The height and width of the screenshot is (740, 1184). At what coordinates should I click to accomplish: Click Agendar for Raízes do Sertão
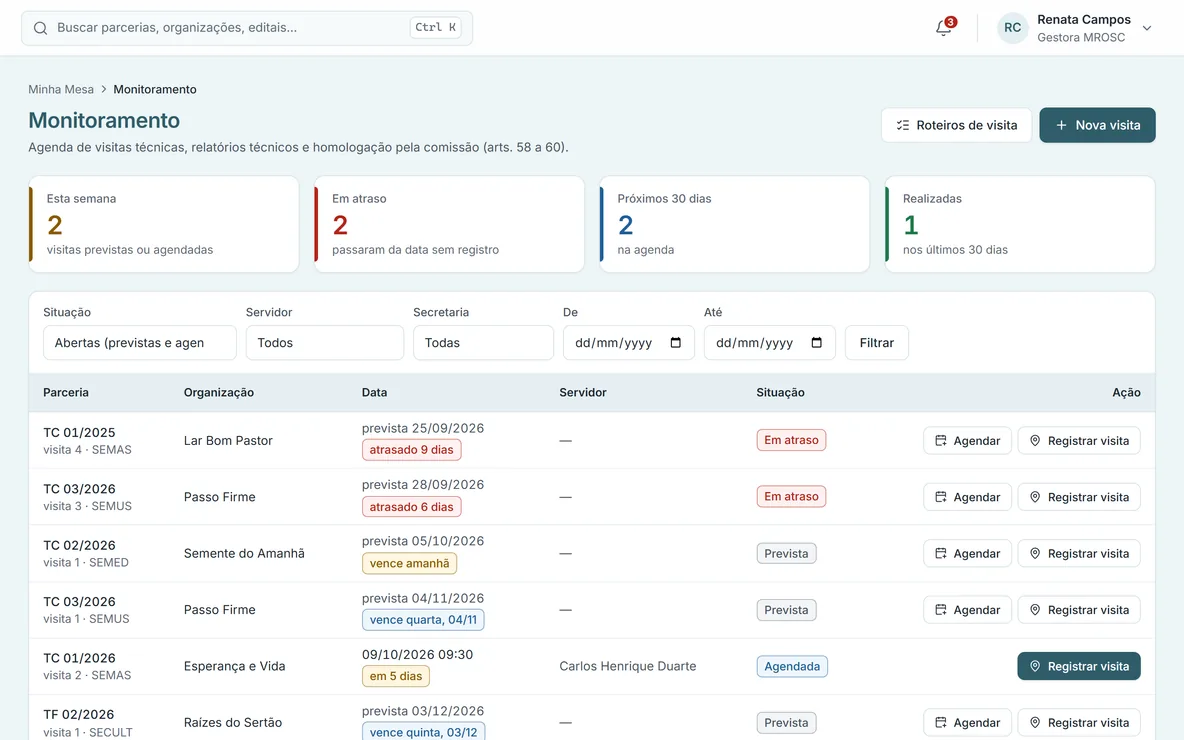click(x=967, y=723)
